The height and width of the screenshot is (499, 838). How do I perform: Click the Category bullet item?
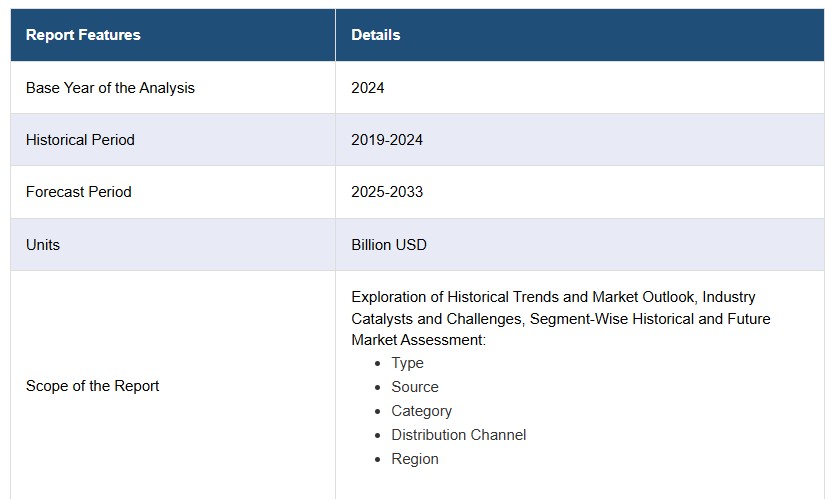pyautogui.click(x=421, y=411)
